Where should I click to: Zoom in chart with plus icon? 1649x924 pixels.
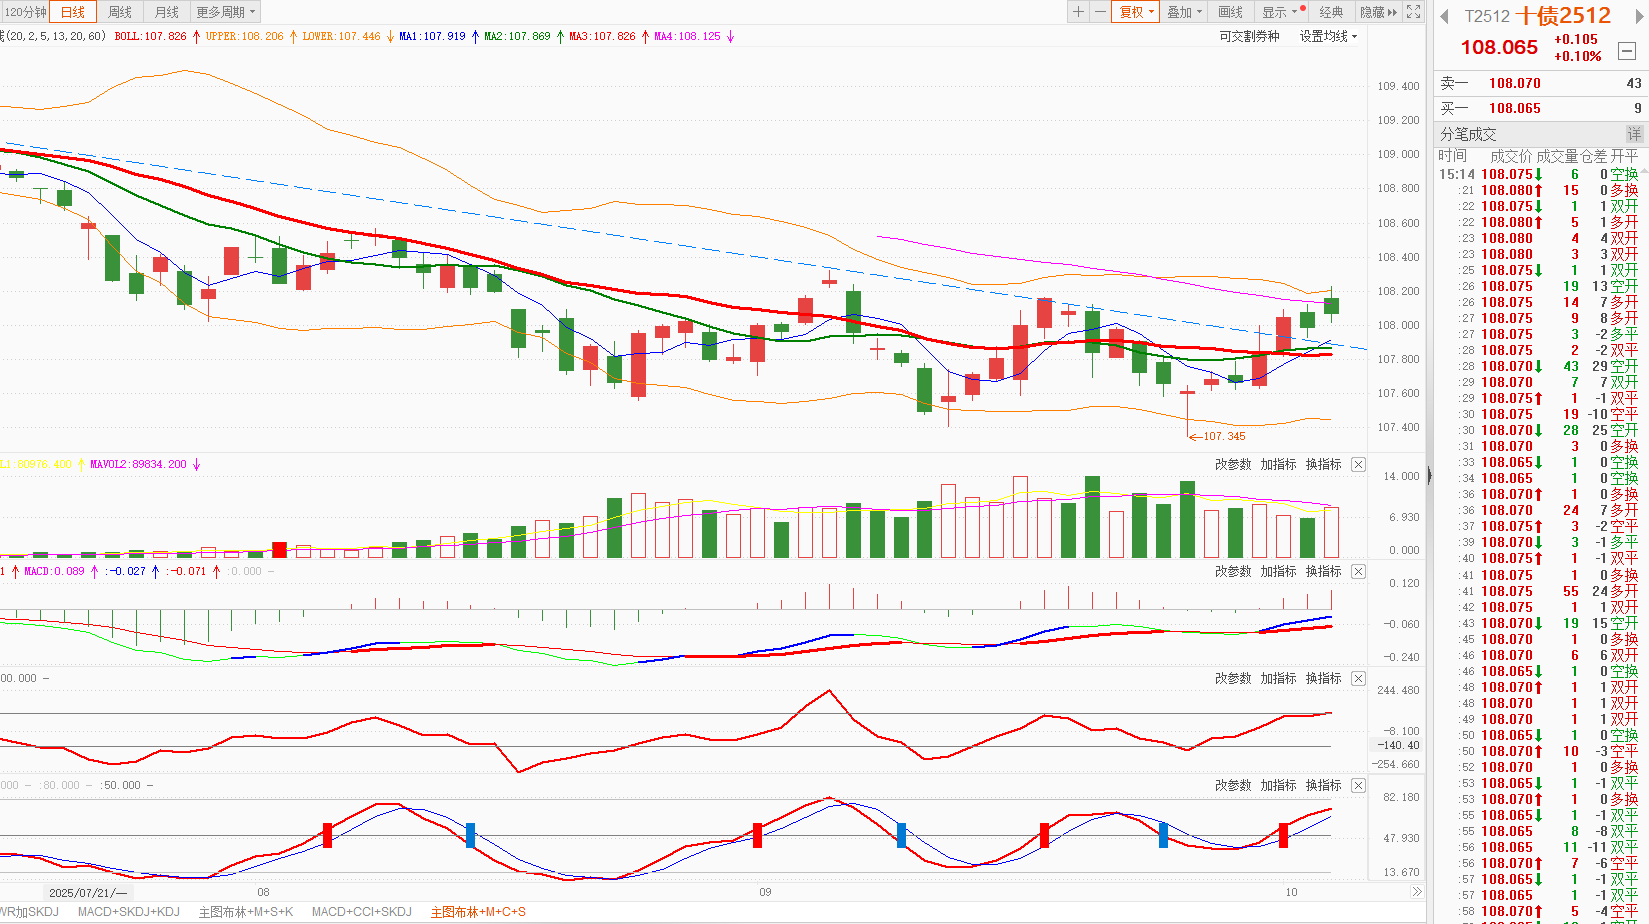[1078, 12]
